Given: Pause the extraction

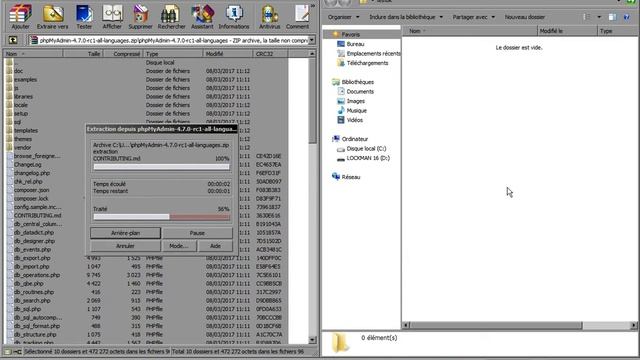Looking at the screenshot, I should pyautogui.click(x=197, y=233).
